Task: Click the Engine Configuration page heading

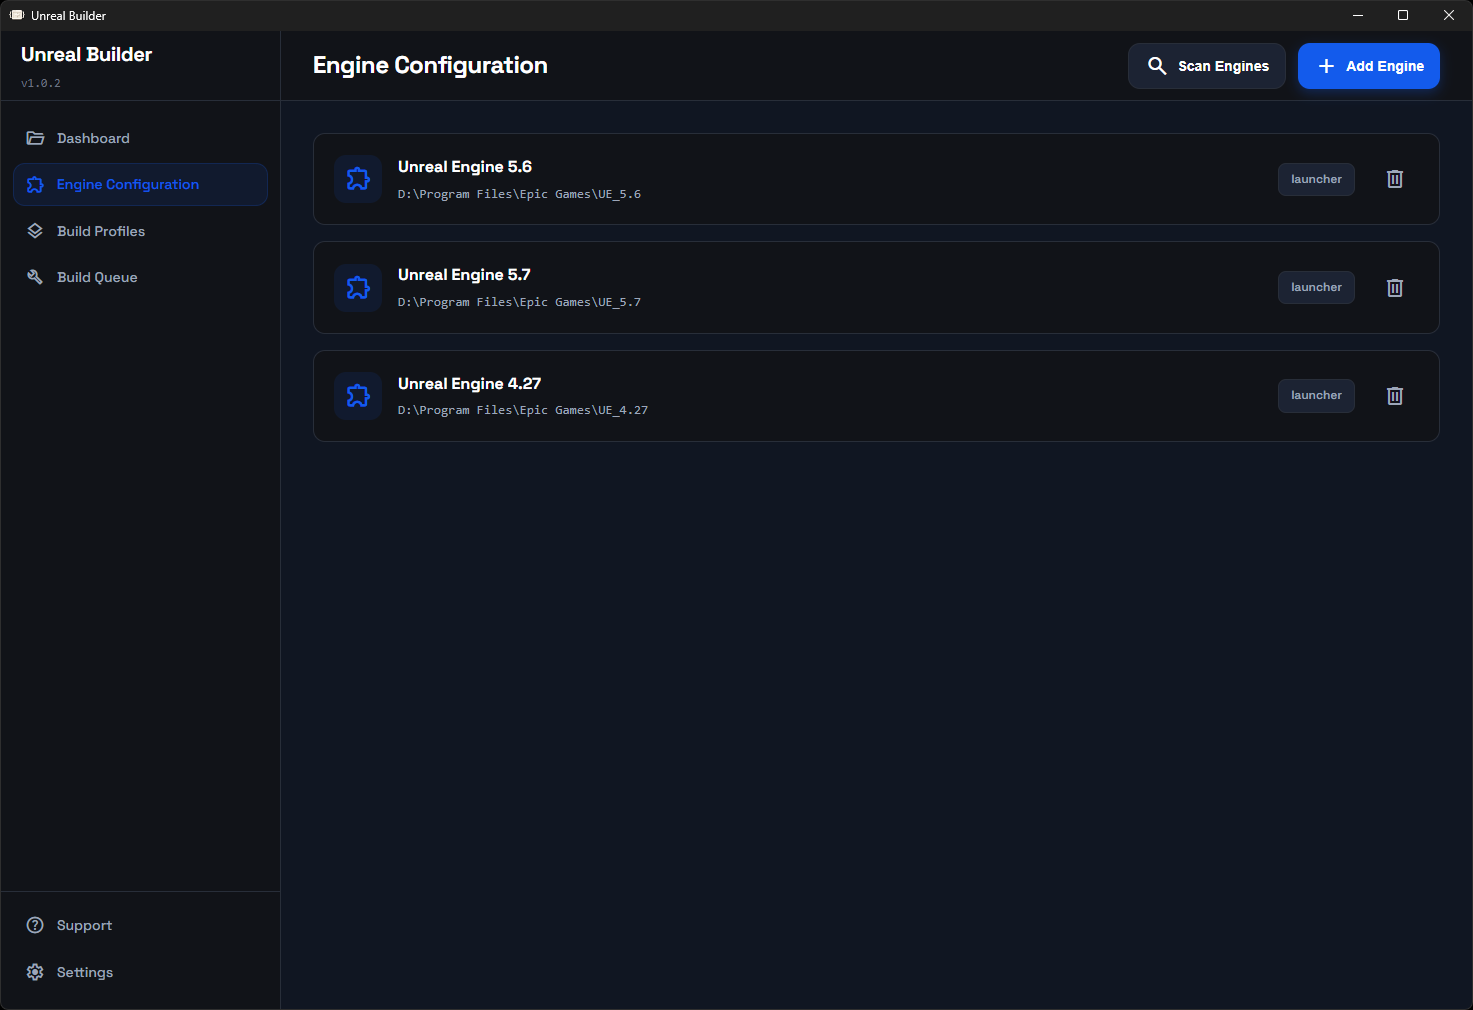Action: [430, 66]
